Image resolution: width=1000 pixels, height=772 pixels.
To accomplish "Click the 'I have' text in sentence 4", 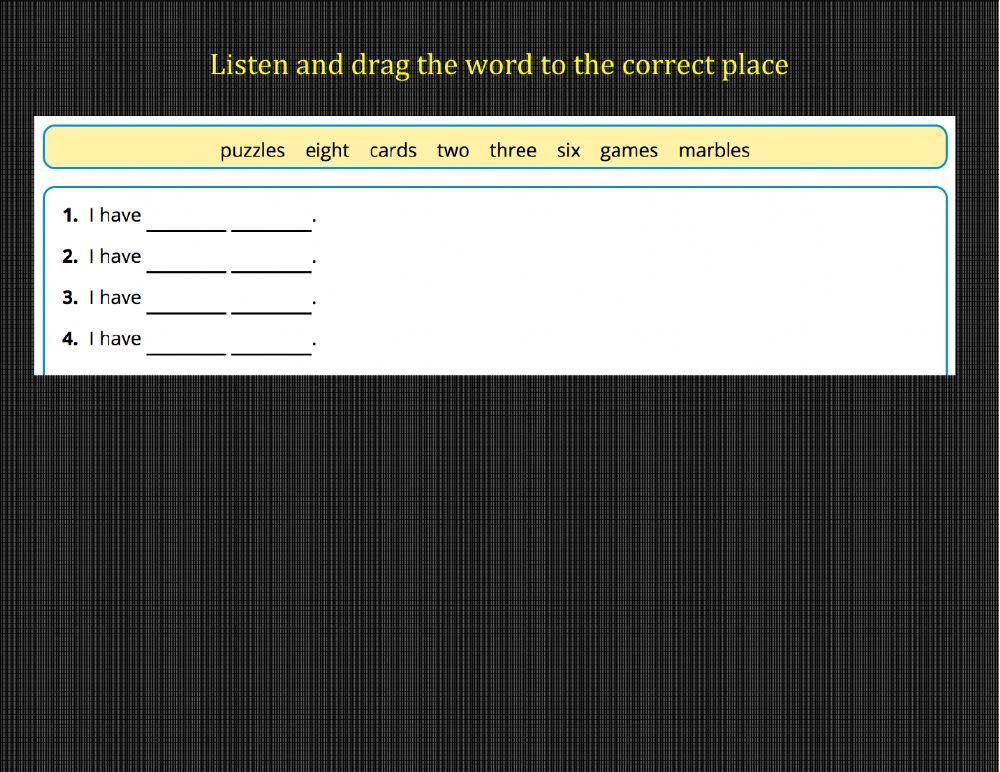I will coord(115,339).
